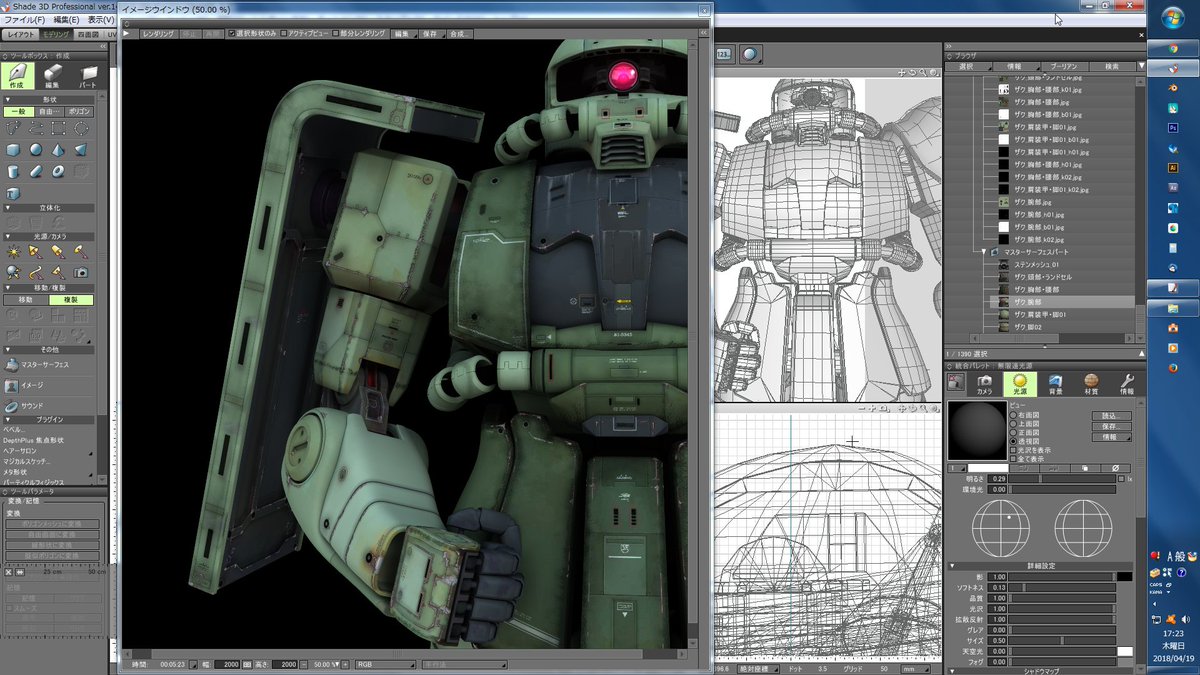Switch palette to 材質 material icon
Viewport: 1200px width, 675px height.
1091,384
